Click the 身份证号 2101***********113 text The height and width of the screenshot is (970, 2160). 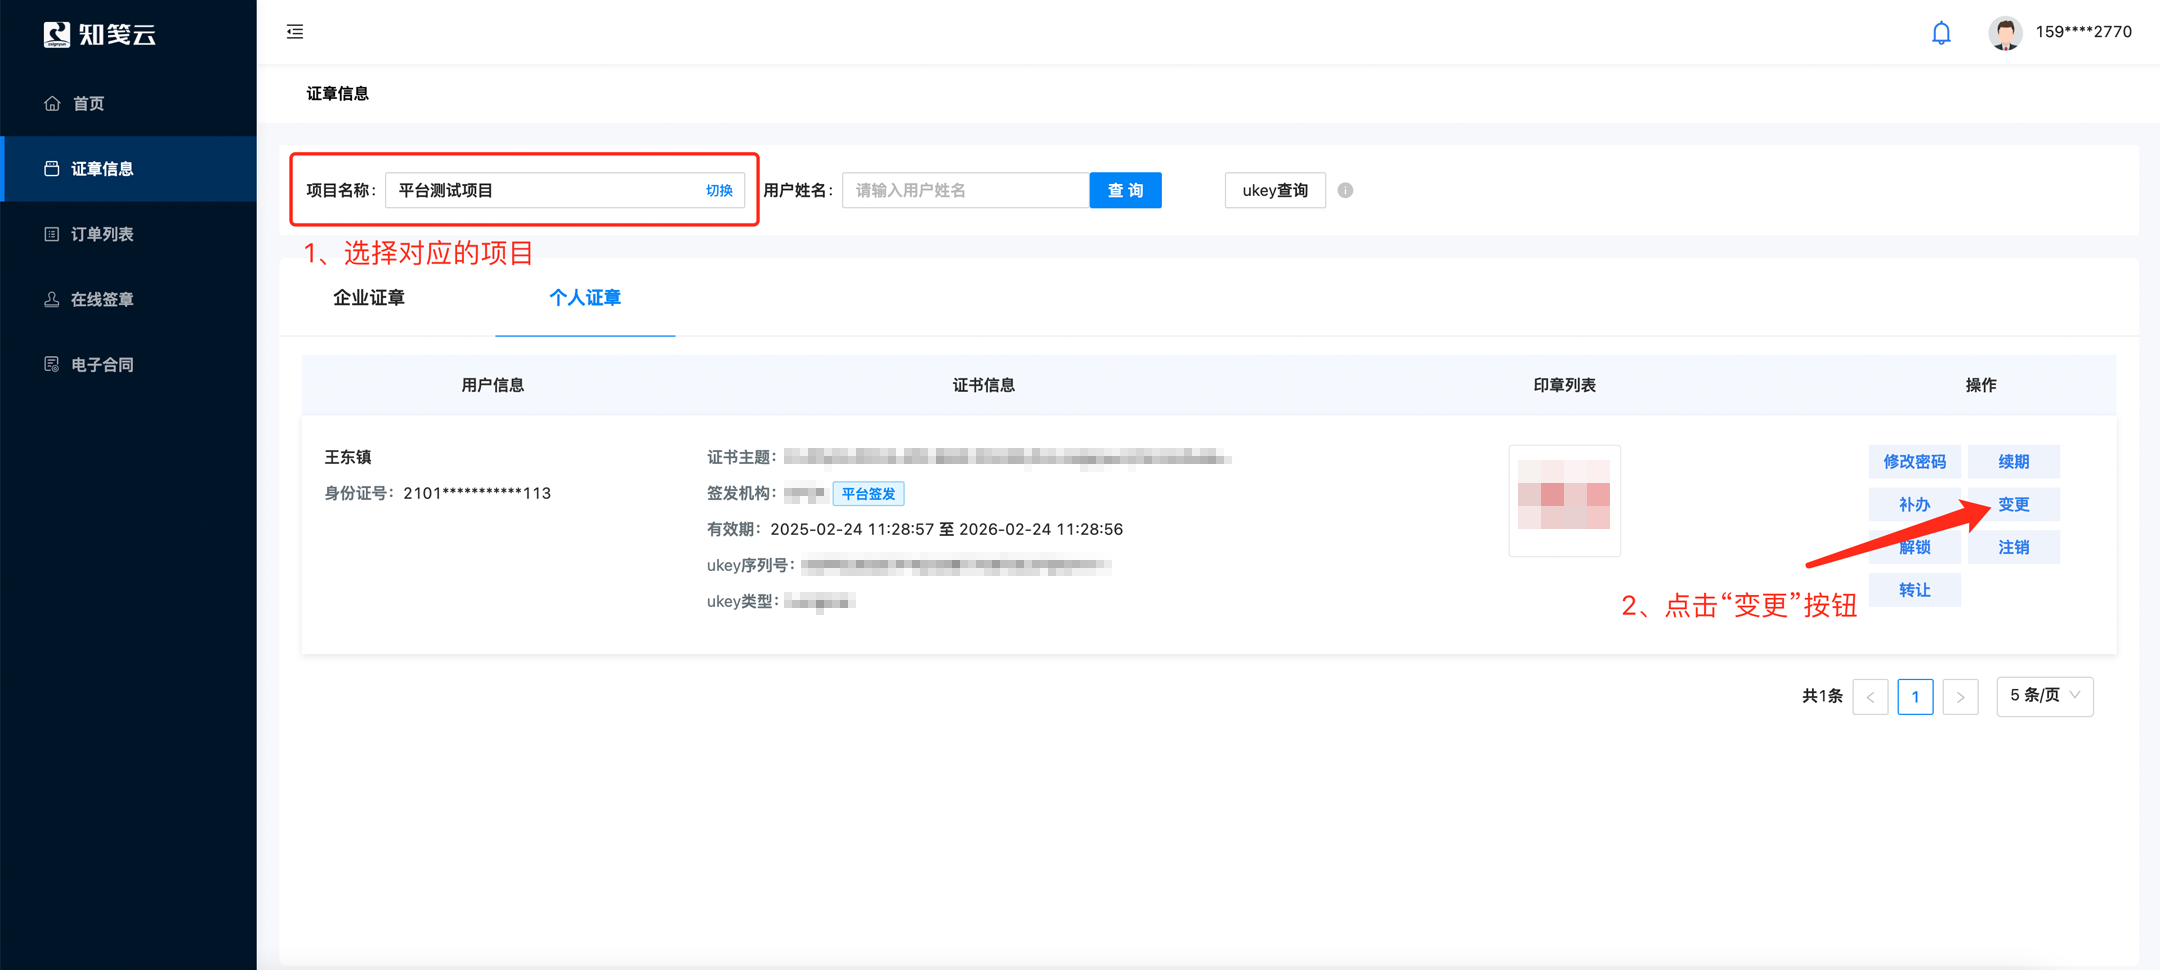(437, 493)
